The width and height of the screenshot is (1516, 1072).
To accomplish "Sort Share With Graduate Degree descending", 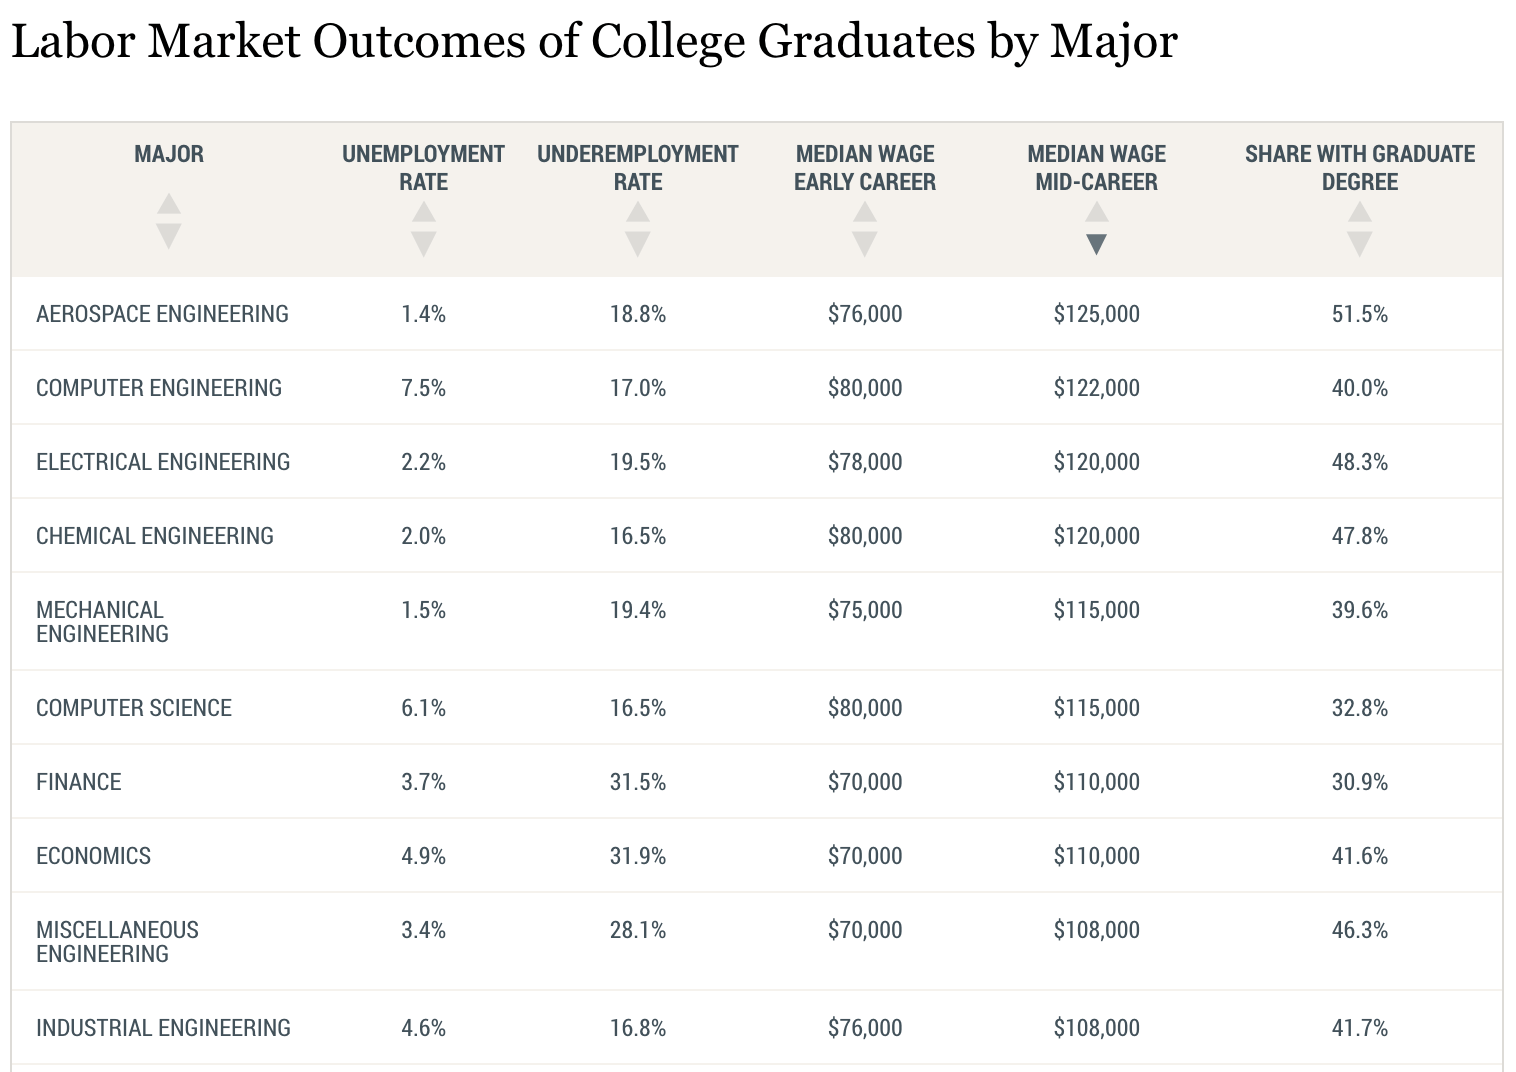I will pos(1359,245).
